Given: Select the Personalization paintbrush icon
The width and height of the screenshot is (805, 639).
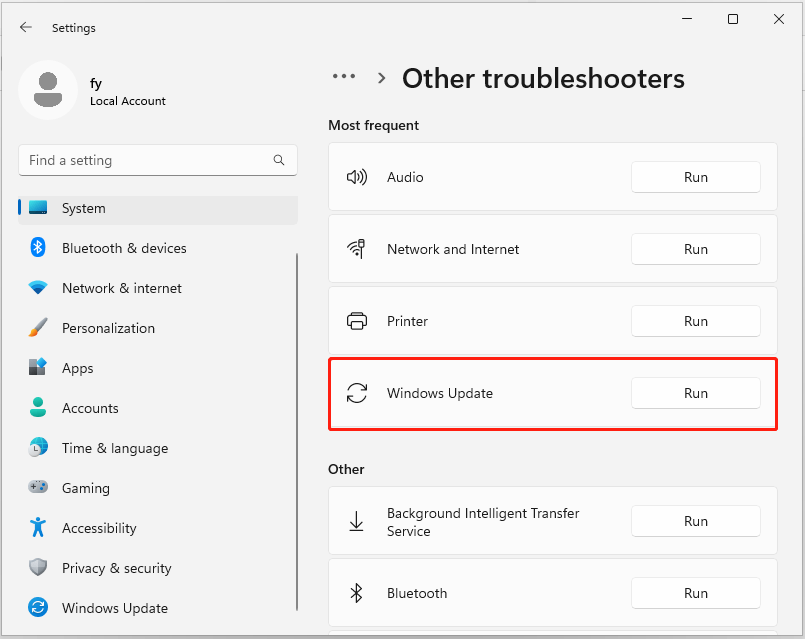Looking at the screenshot, I should [x=38, y=327].
